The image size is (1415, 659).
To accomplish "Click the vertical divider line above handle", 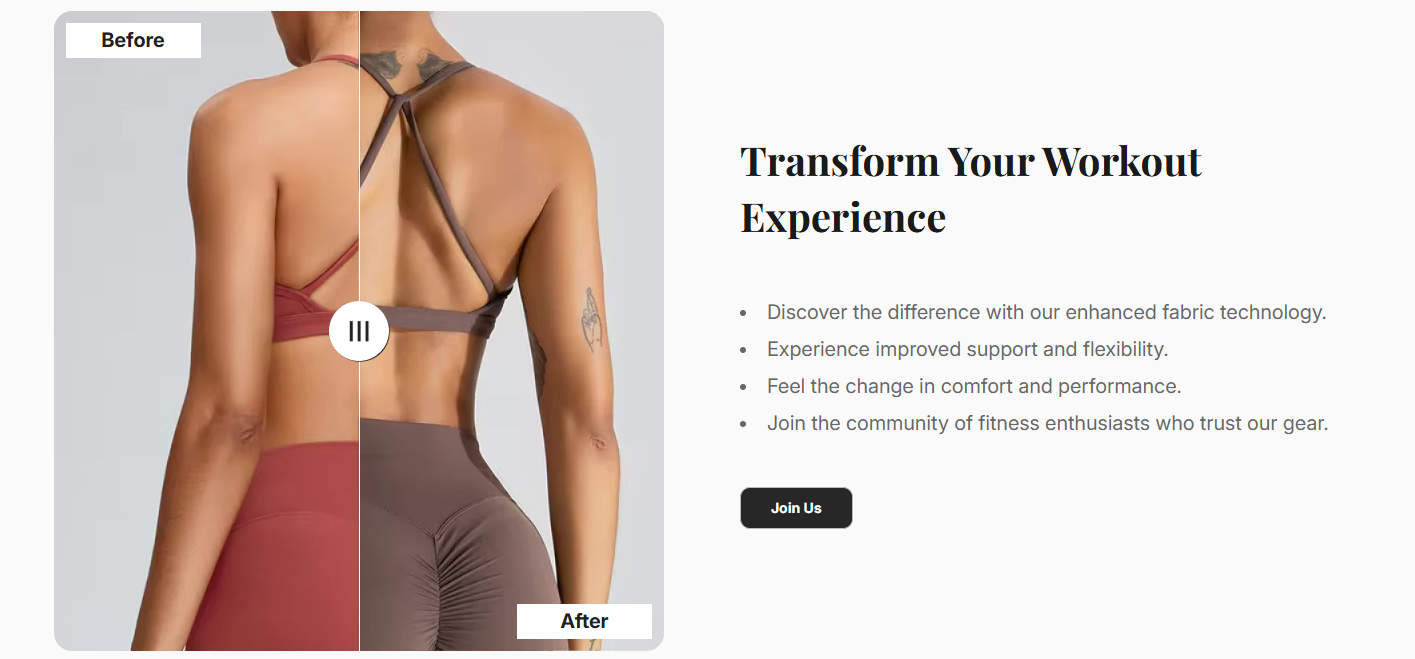I will click(x=359, y=156).
